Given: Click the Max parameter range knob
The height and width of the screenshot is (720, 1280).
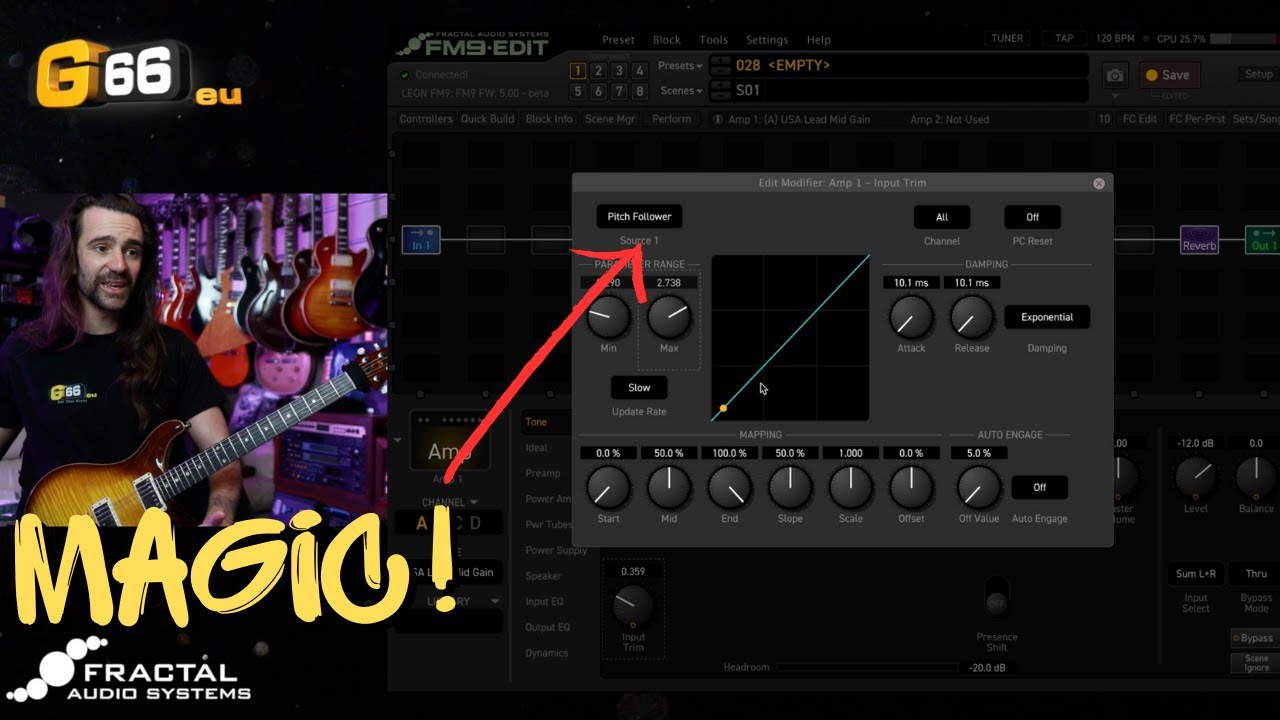Looking at the screenshot, I should click(669, 317).
